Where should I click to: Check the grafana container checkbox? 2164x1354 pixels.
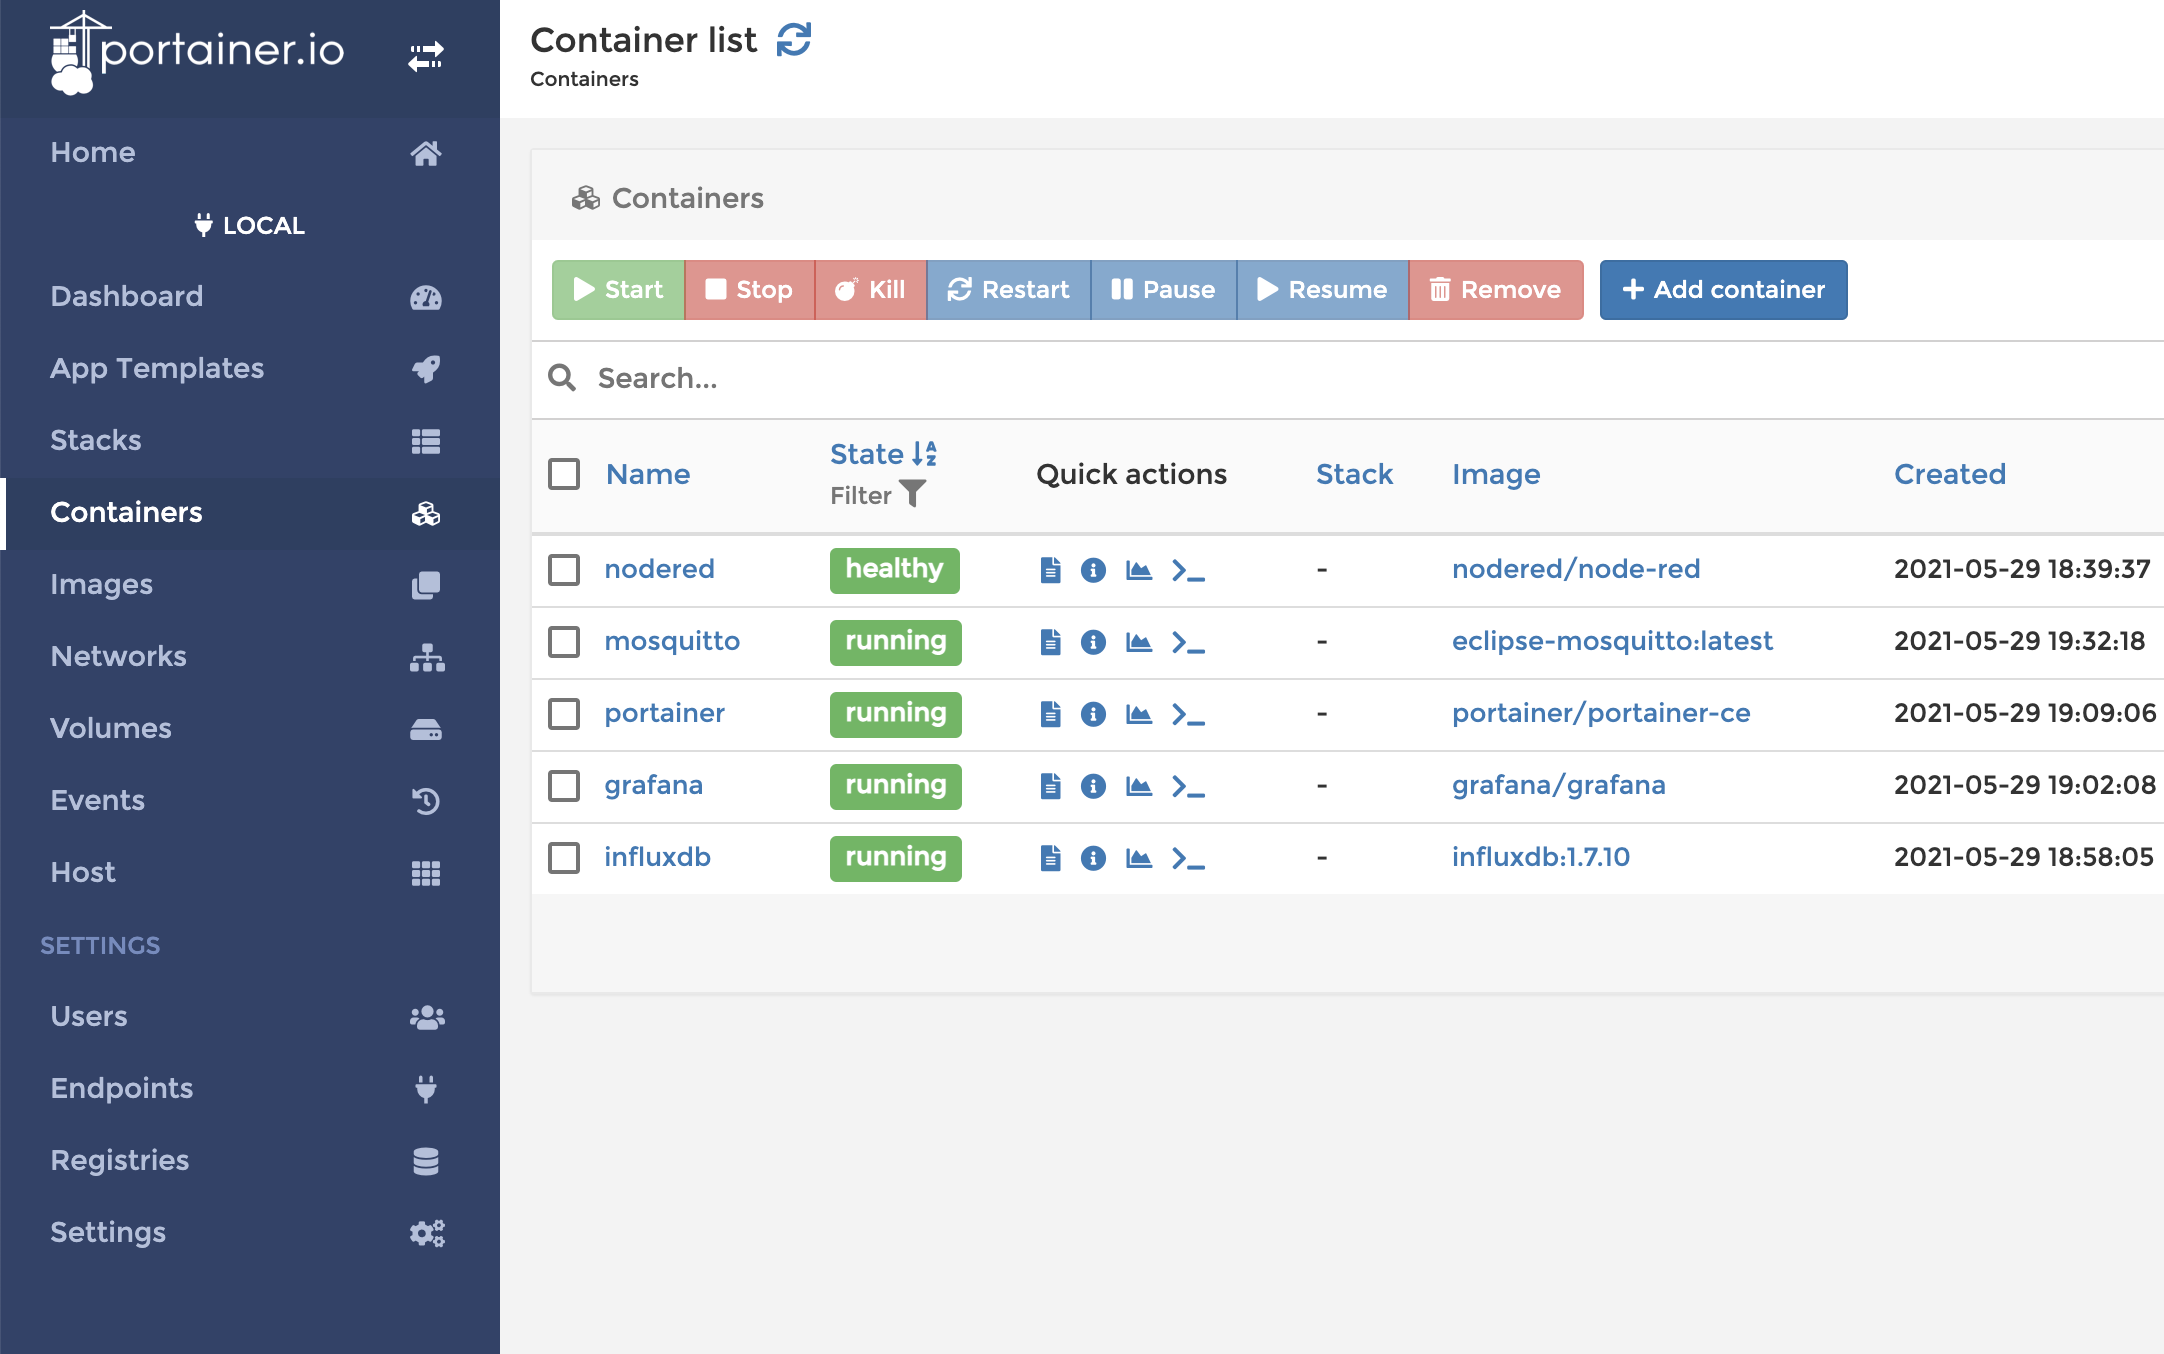(x=564, y=786)
